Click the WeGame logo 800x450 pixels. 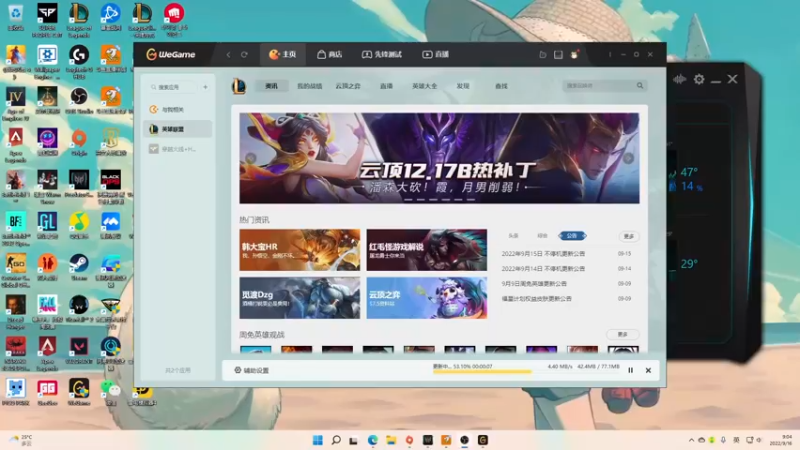[x=171, y=54]
